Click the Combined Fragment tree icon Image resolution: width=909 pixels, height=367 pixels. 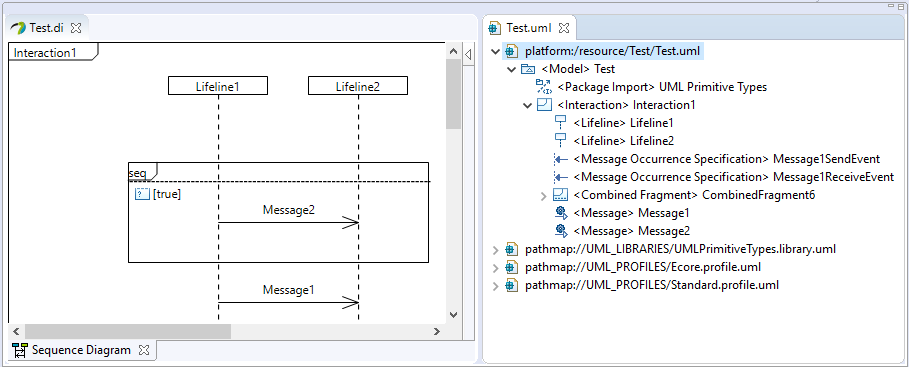[560, 195]
